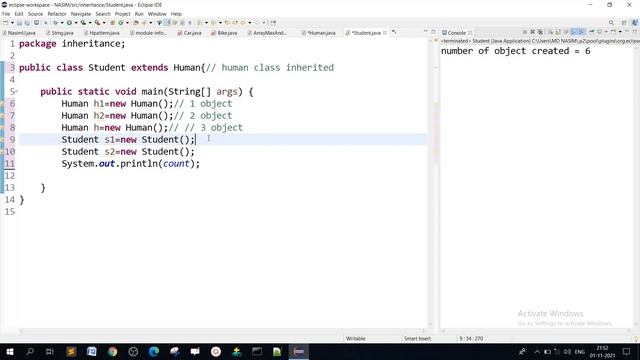This screenshot has height=360, width=640.
Task: Switch to the Car.java editor tab
Action: [x=190, y=33]
